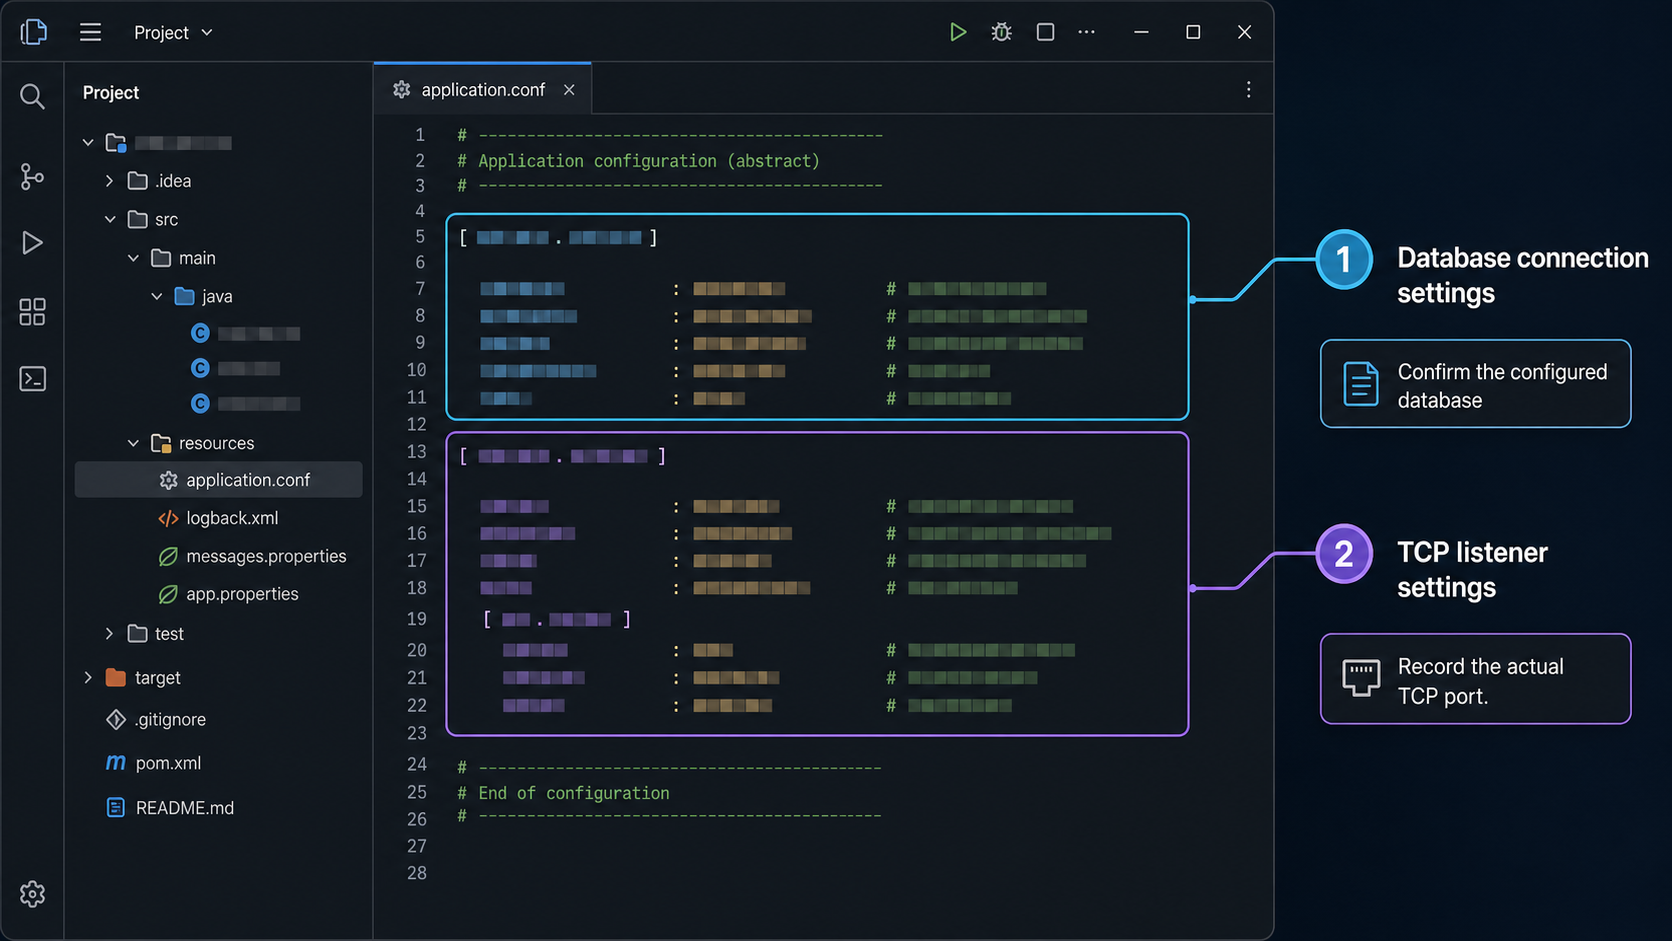The width and height of the screenshot is (1672, 941).
Task: Run the project with the green play button
Action: (957, 32)
